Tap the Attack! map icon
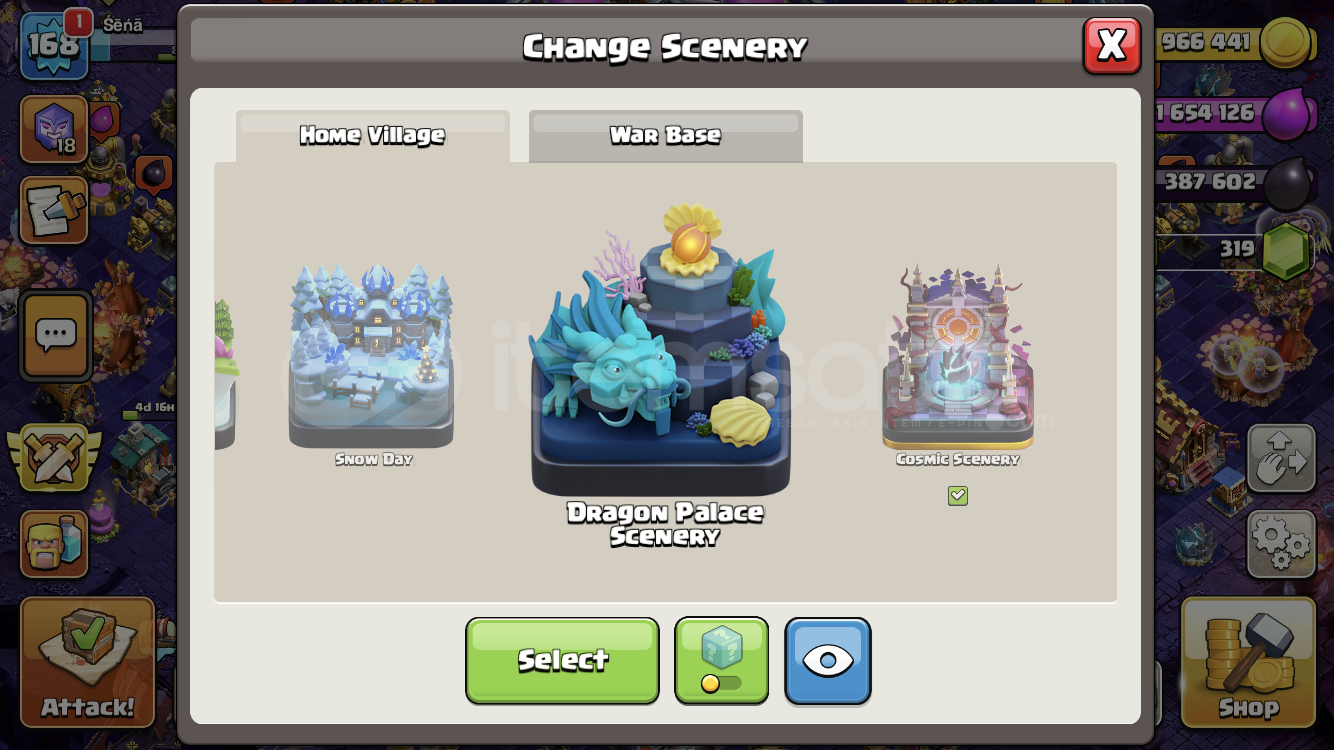1334x750 pixels. click(x=87, y=662)
